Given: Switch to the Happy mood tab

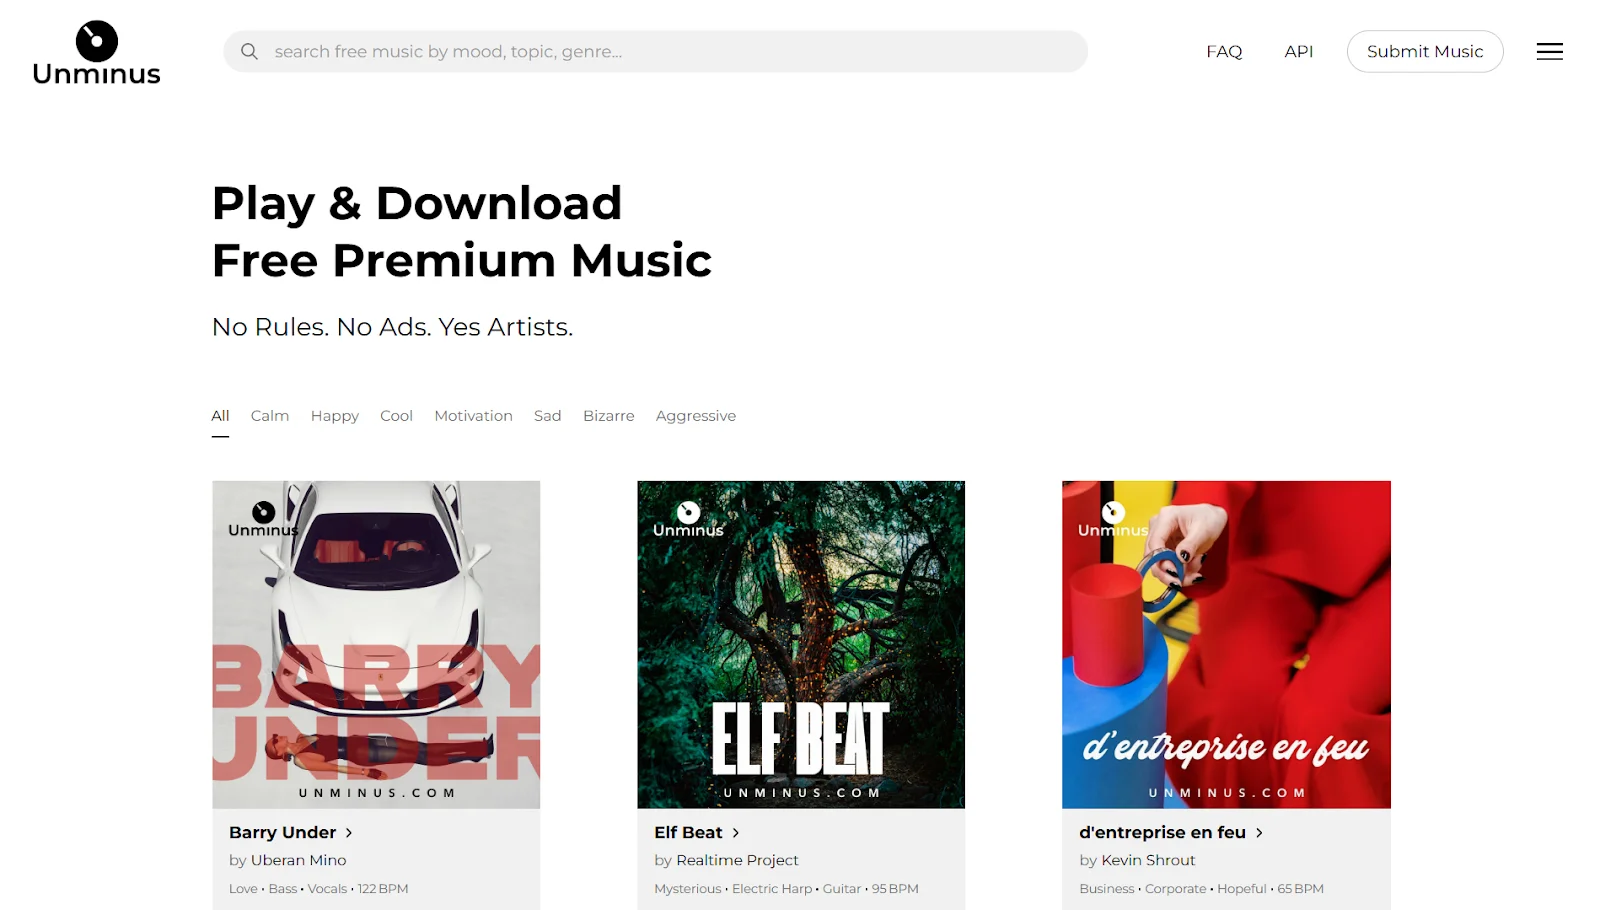Looking at the screenshot, I should [x=334, y=415].
